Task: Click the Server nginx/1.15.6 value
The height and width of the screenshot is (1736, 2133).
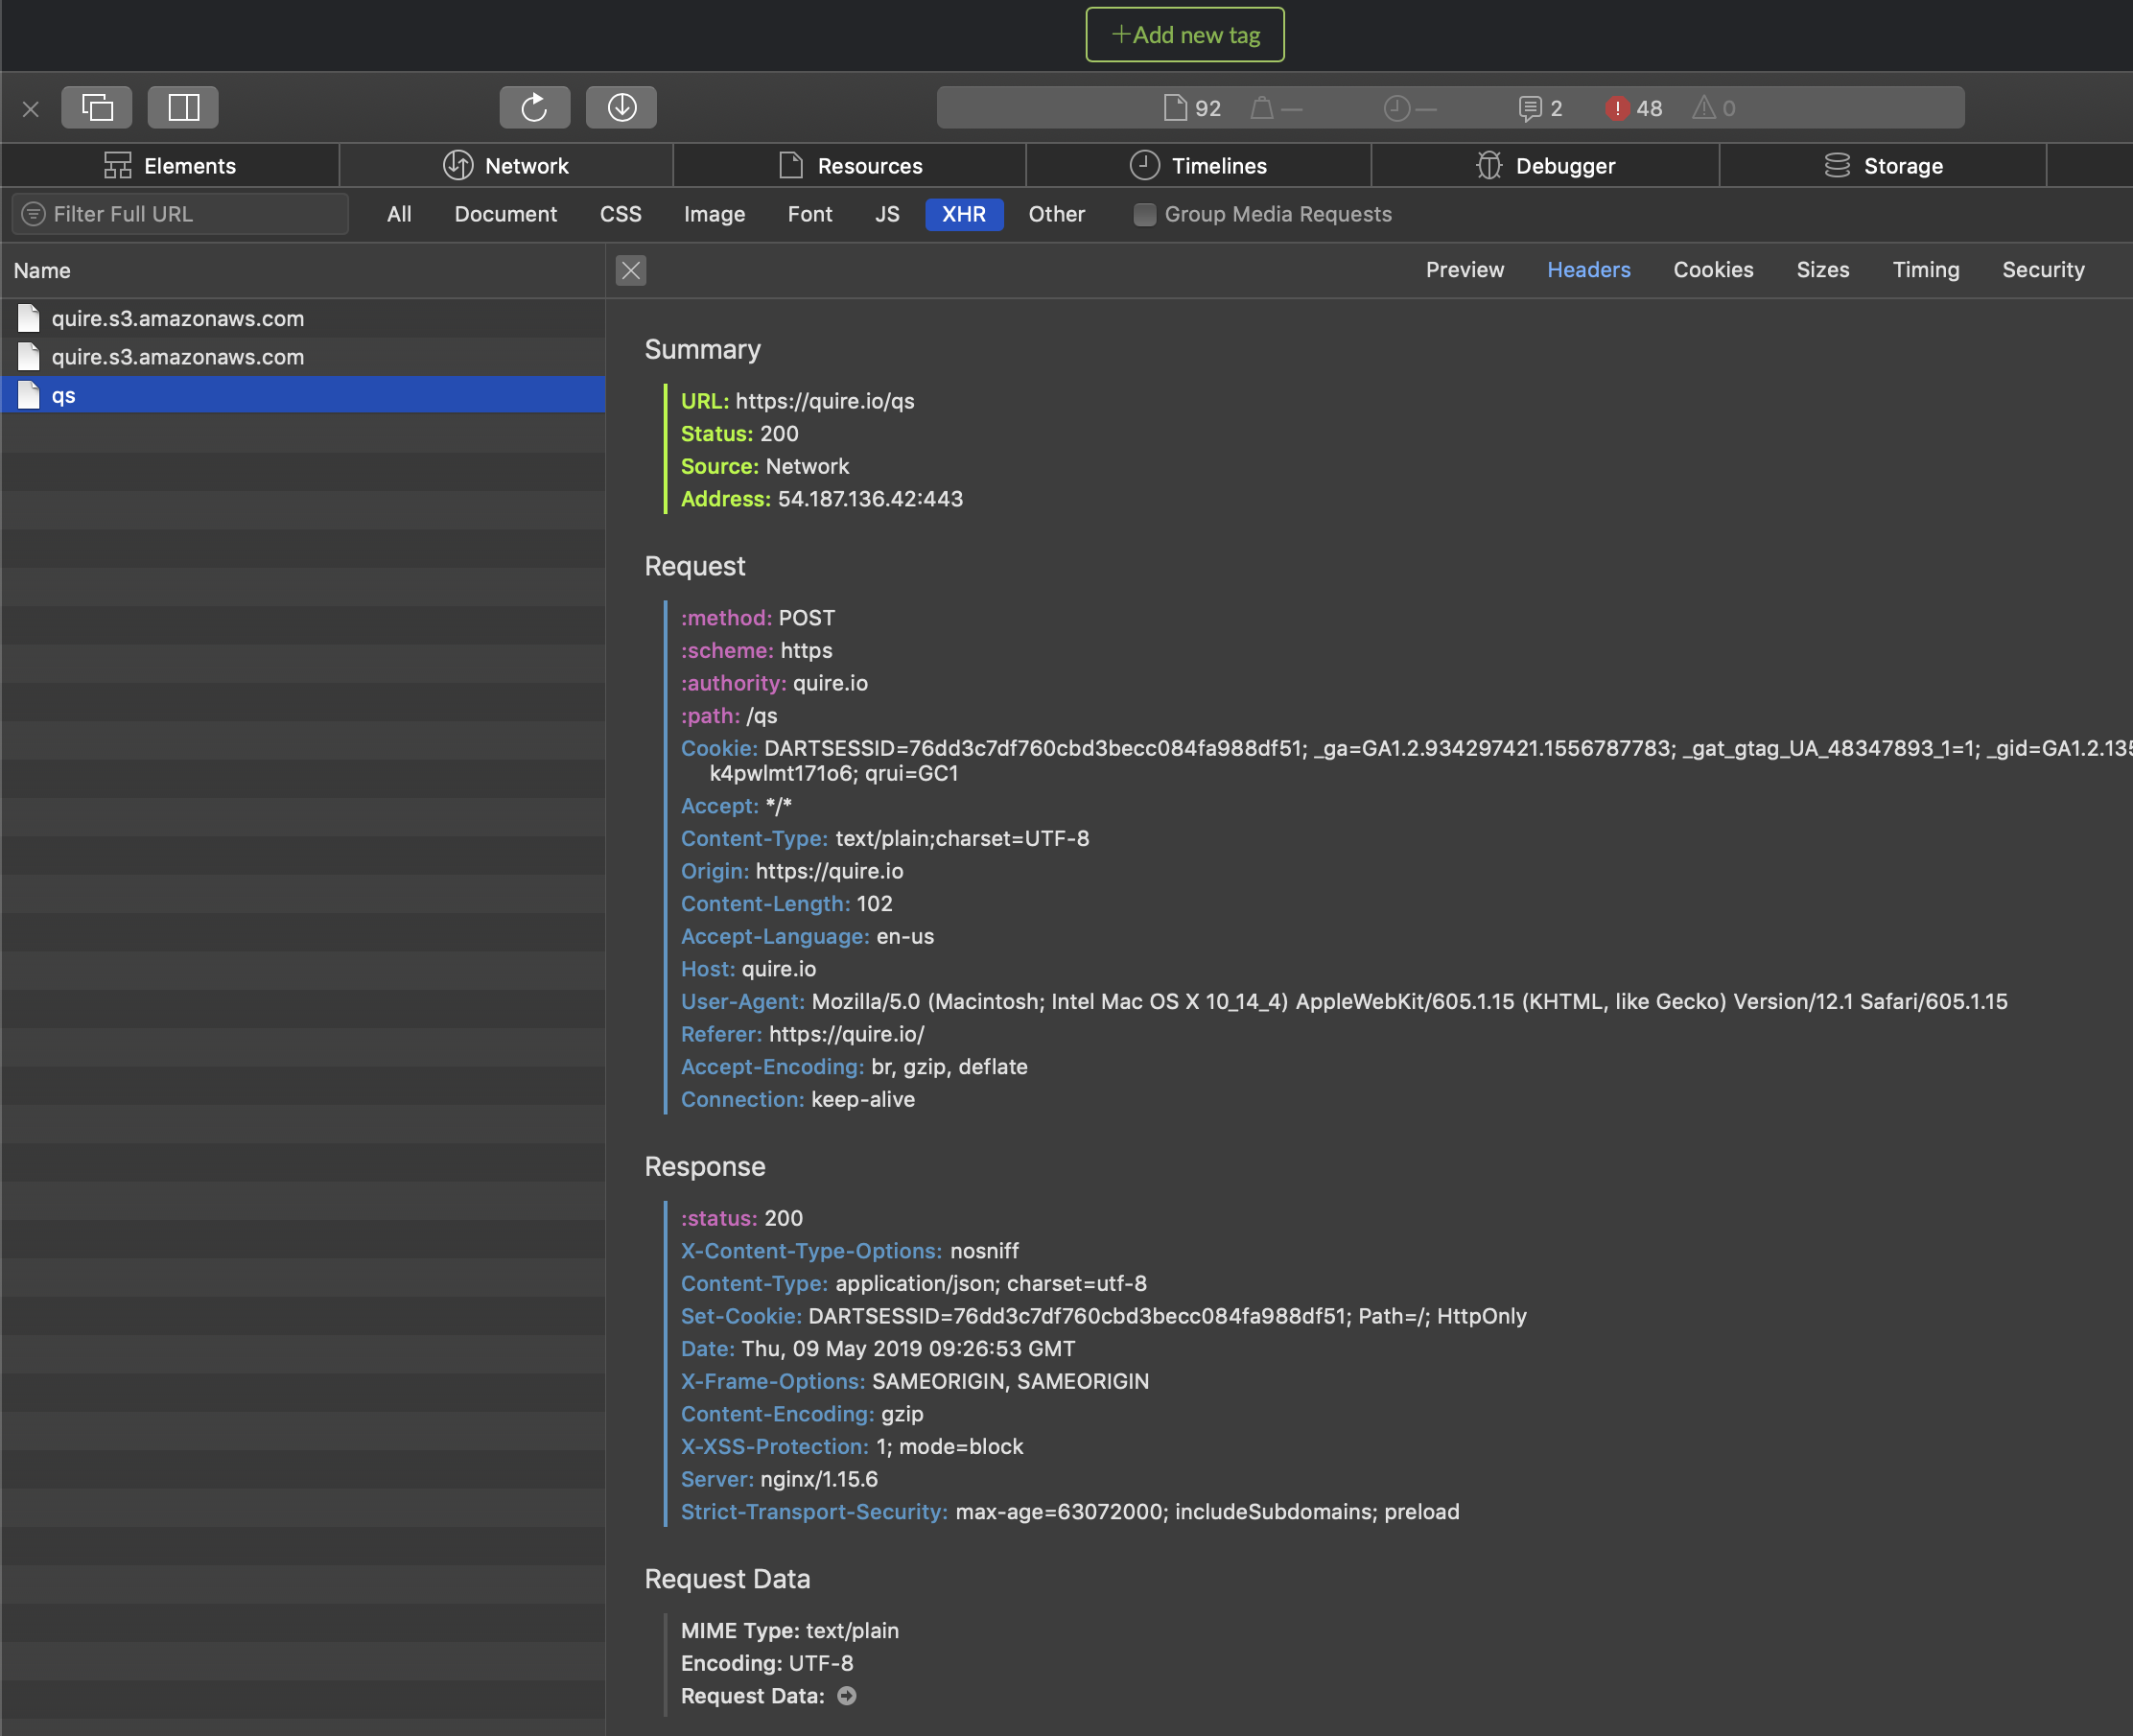Action: (819, 1479)
